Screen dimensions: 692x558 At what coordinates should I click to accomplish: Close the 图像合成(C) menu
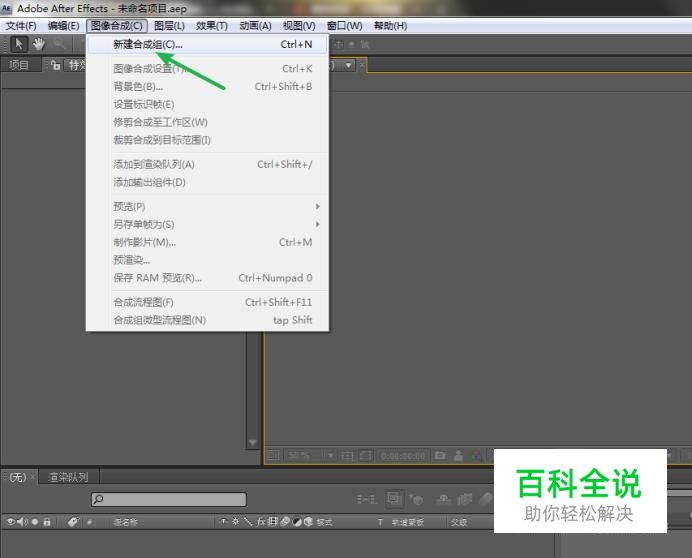click(x=117, y=26)
